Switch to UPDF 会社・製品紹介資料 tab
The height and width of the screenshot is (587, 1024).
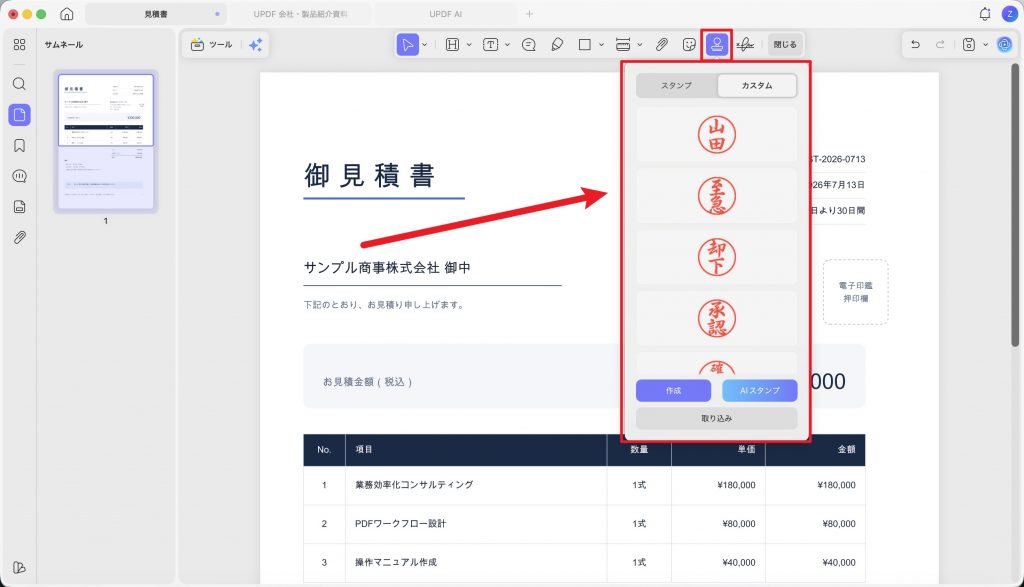click(x=300, y=14)
